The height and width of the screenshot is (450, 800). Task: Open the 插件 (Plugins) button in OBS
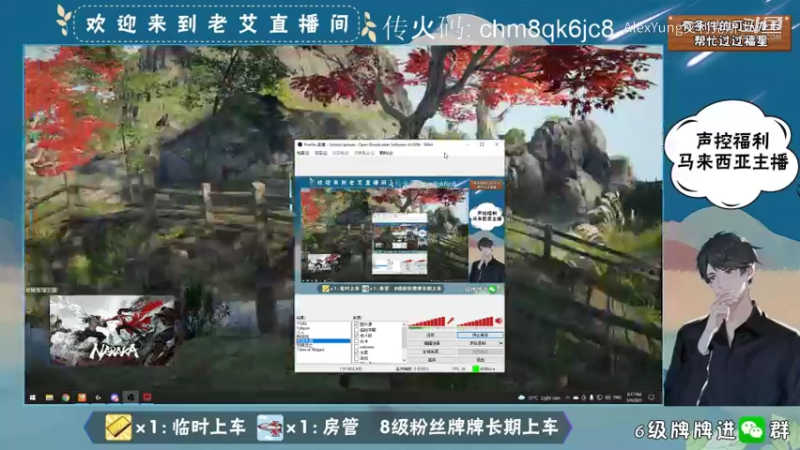tap(432, 360)
